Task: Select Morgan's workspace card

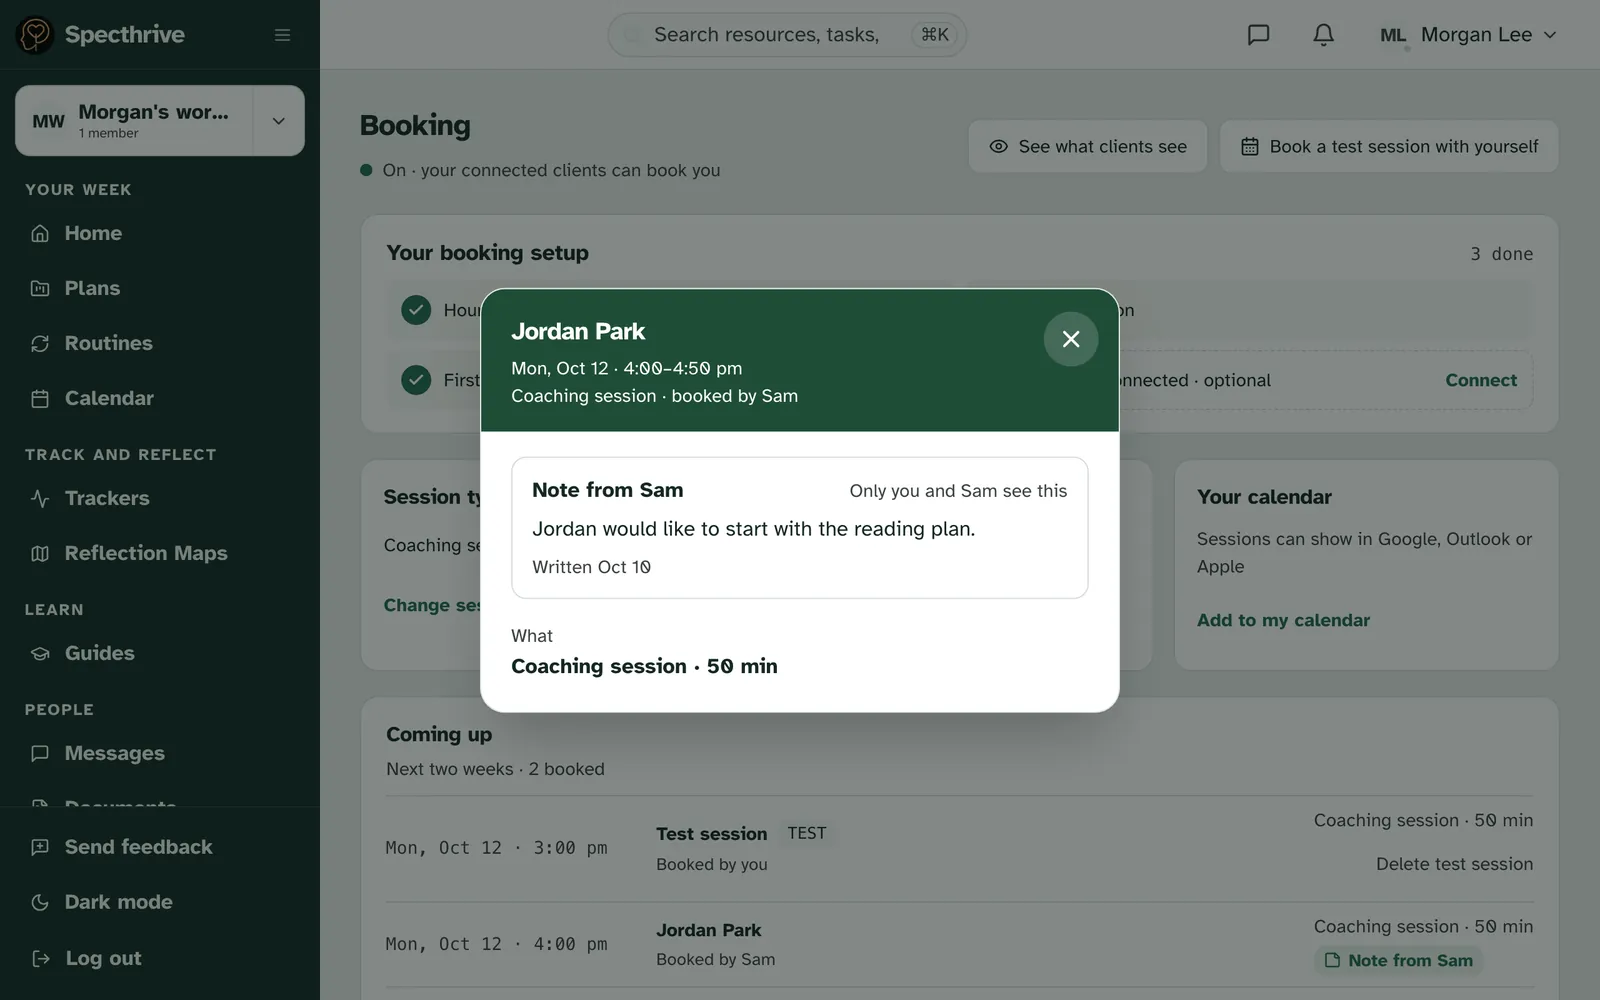Action: point(135,121)
